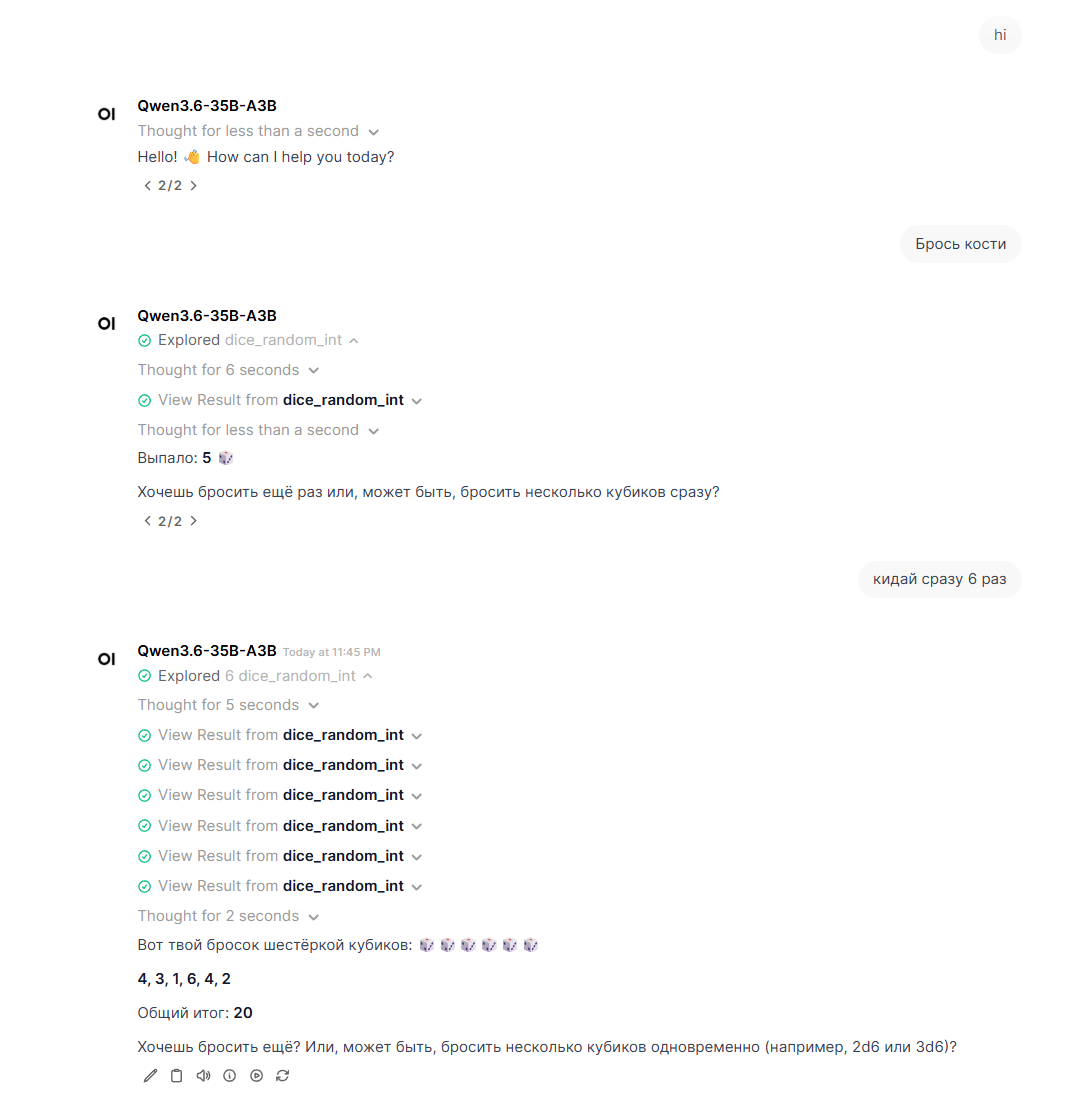Go to previous version of Hello response
This screenshot has width=1085, height=1119.
(147, 186)
